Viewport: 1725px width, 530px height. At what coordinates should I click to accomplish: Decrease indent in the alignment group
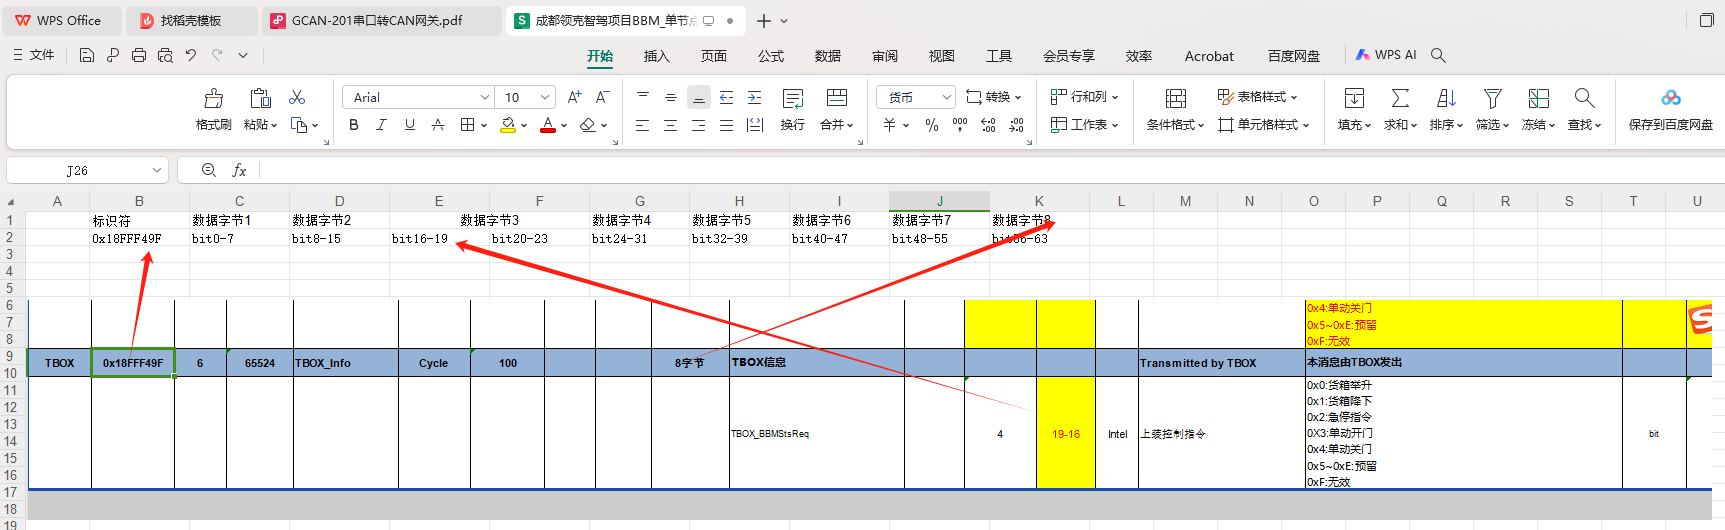(727, 97)
